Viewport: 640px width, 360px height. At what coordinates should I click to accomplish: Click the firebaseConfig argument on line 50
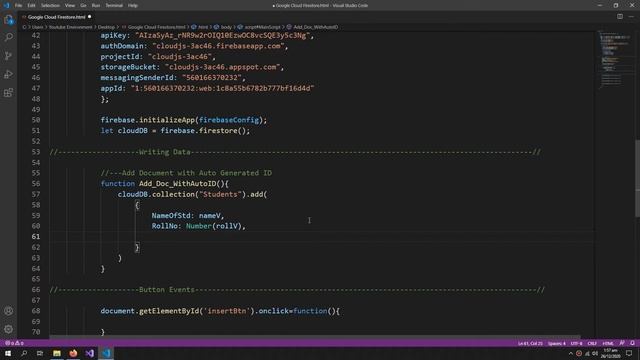tap(229, 120)
